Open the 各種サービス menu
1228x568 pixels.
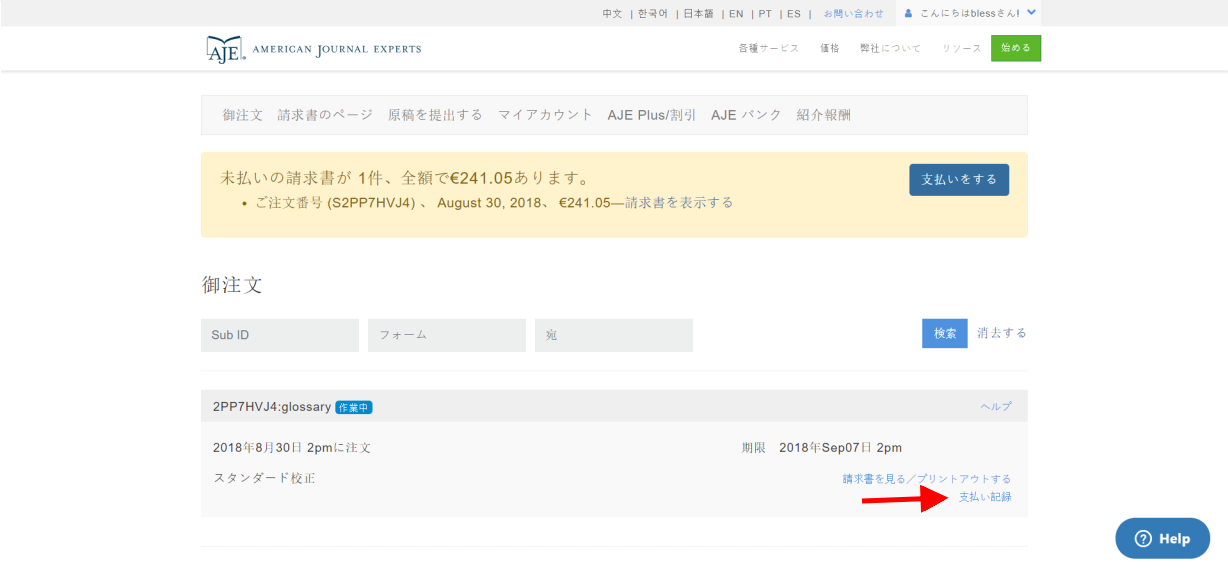(769, 48)
